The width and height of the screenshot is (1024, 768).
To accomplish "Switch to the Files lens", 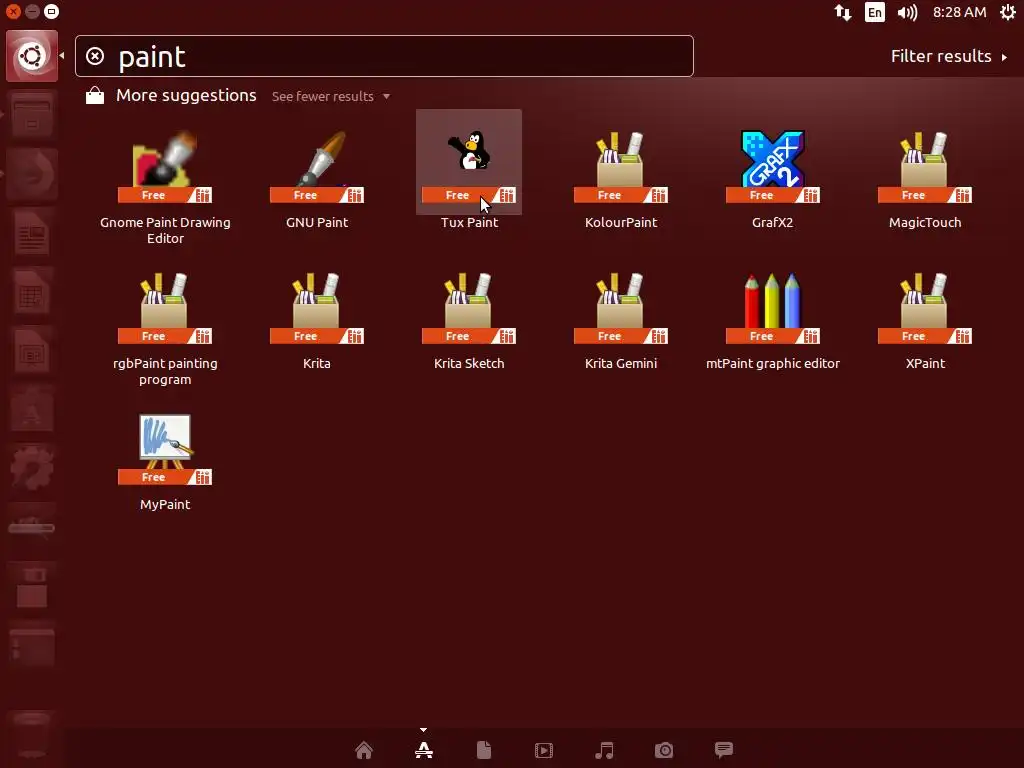I will (x=484, y=750).
